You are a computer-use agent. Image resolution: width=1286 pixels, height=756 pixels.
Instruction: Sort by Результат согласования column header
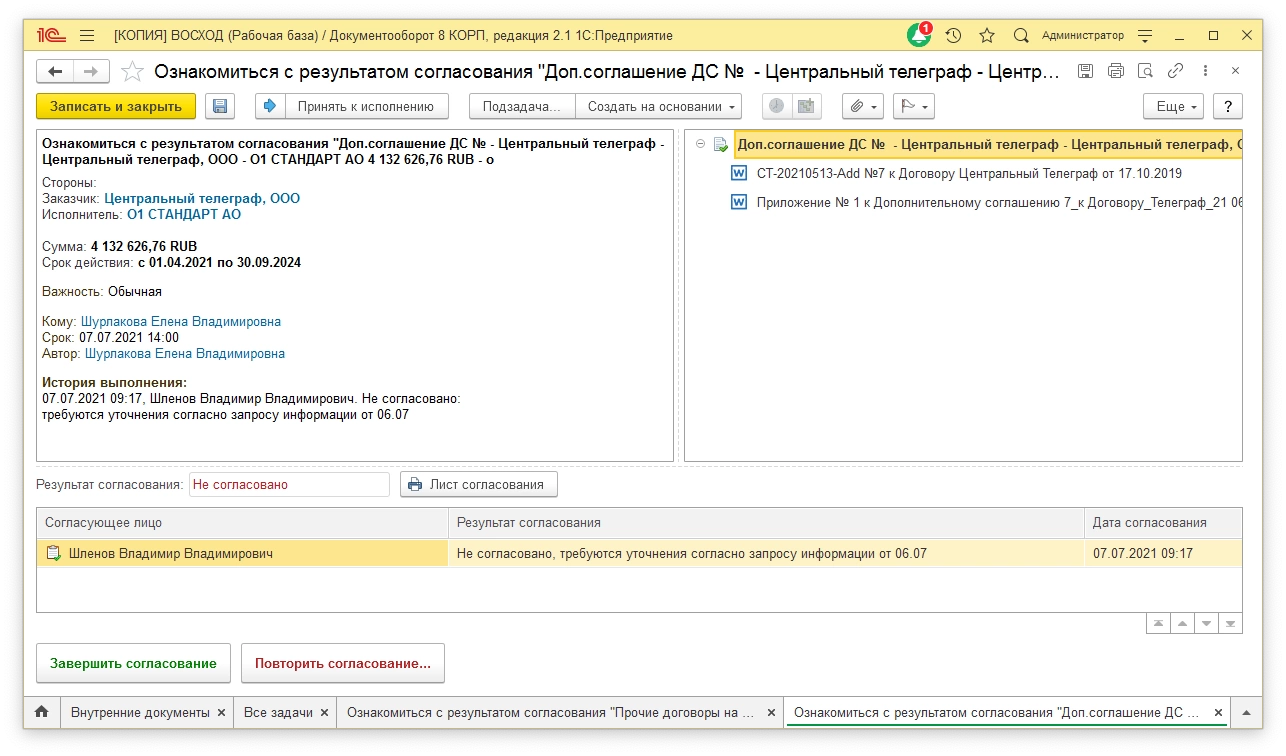pyautogui.click(x=766, y=523)
